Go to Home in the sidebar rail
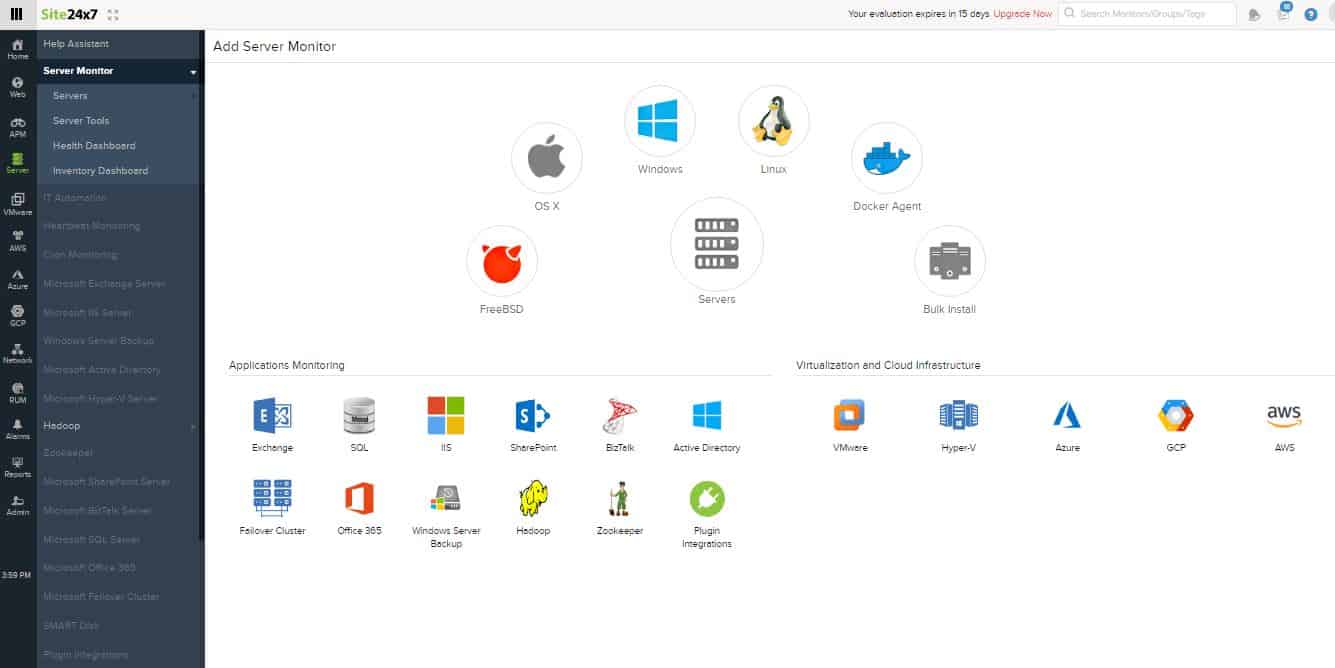Viewport: 1335px width, 668px height. point(17,50)
